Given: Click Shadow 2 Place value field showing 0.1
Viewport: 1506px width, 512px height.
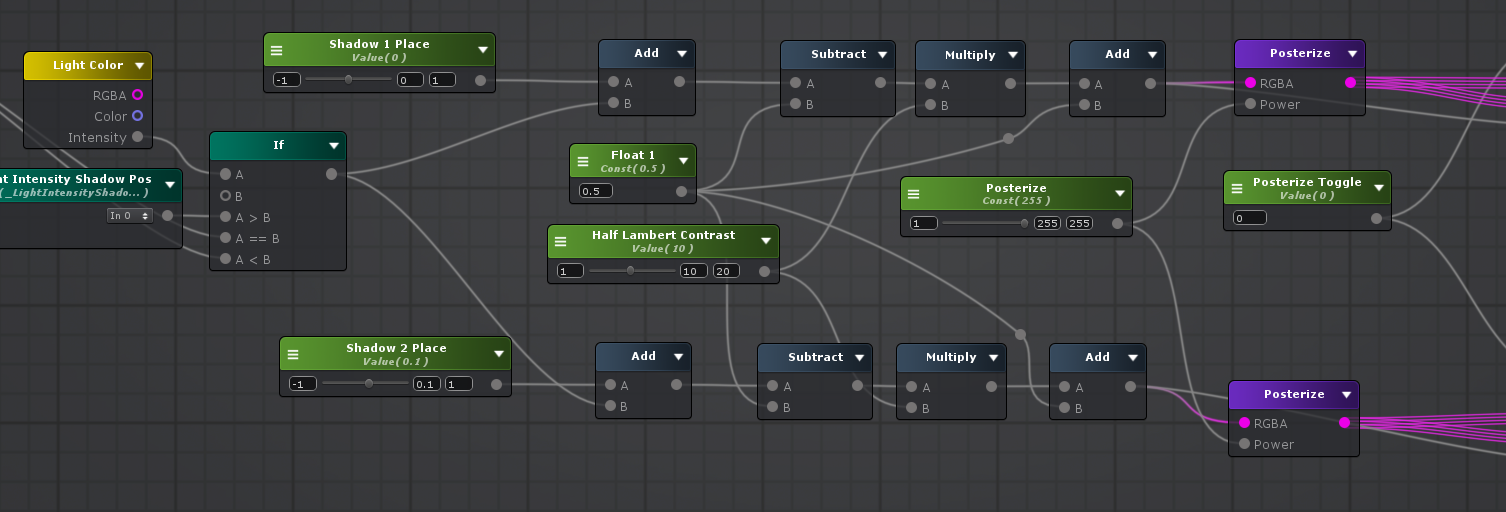Looking at the screenshot, I should (426, 384).
